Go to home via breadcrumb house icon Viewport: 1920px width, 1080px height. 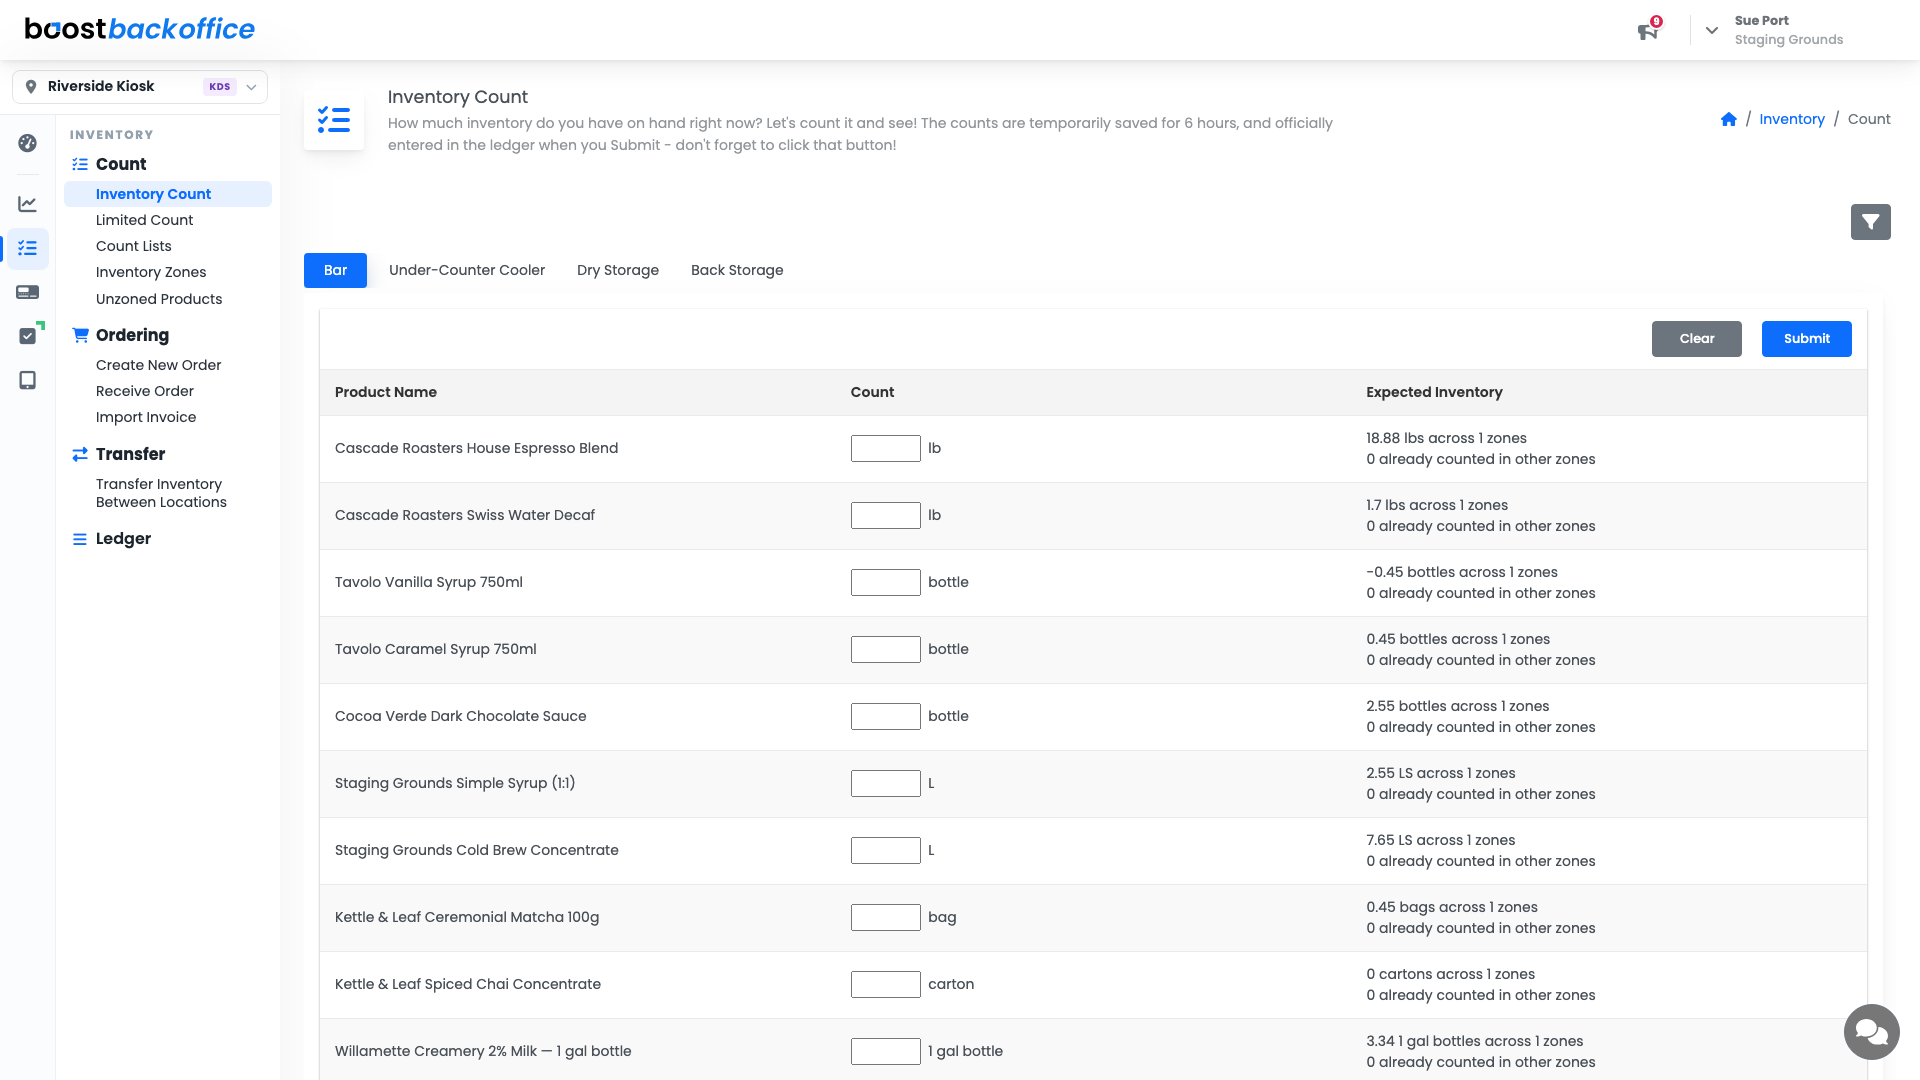(x=1728, y=119)
